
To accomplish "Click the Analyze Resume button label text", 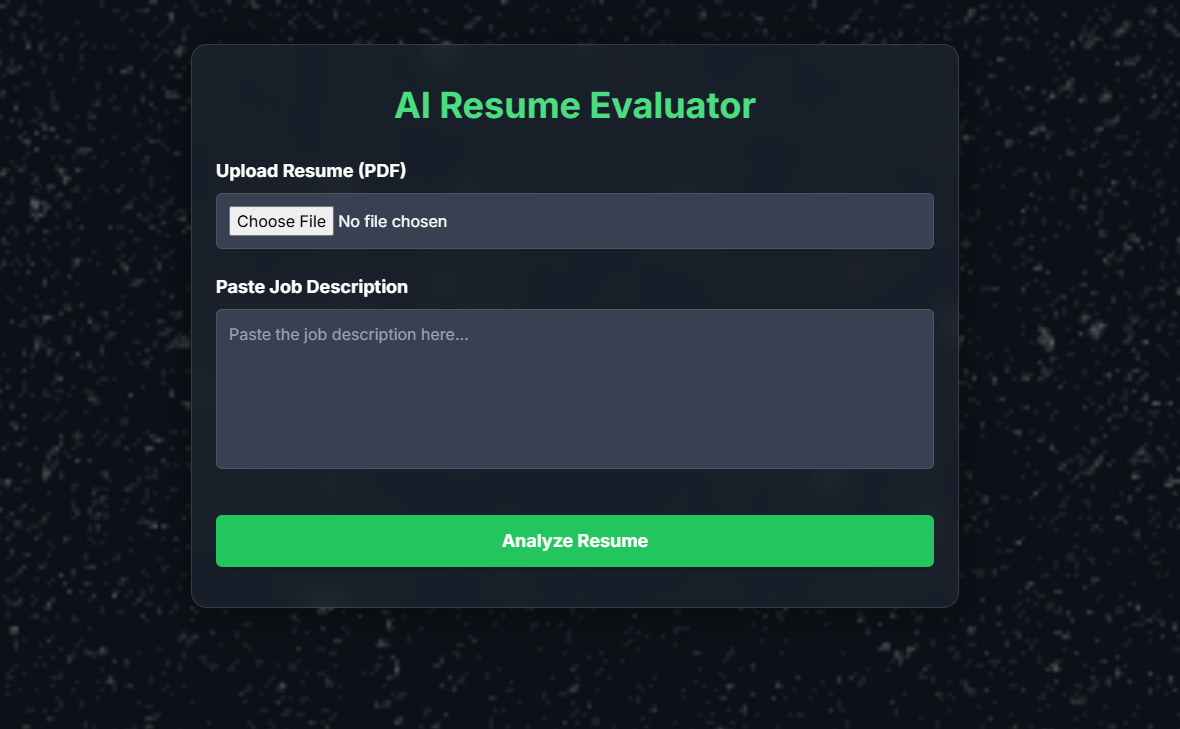I will [574, 540].
